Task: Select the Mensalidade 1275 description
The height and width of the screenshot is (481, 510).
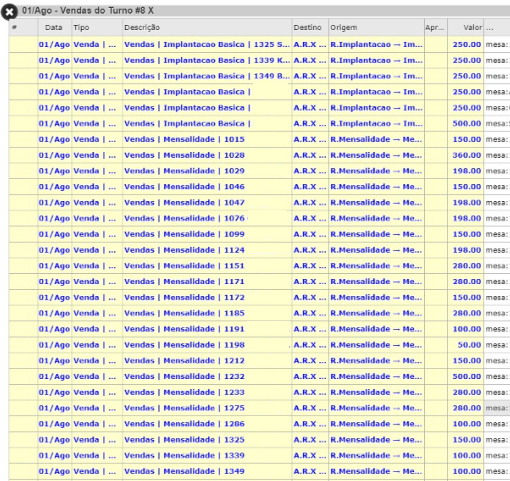Action: (184, 408)
